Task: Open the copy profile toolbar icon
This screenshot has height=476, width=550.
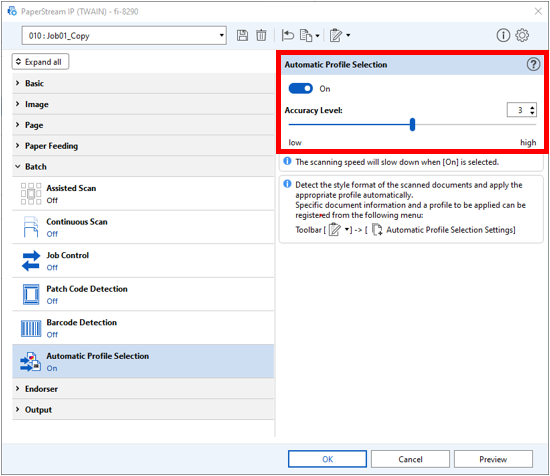Action: pyautogui.click(x=309, y=35)
